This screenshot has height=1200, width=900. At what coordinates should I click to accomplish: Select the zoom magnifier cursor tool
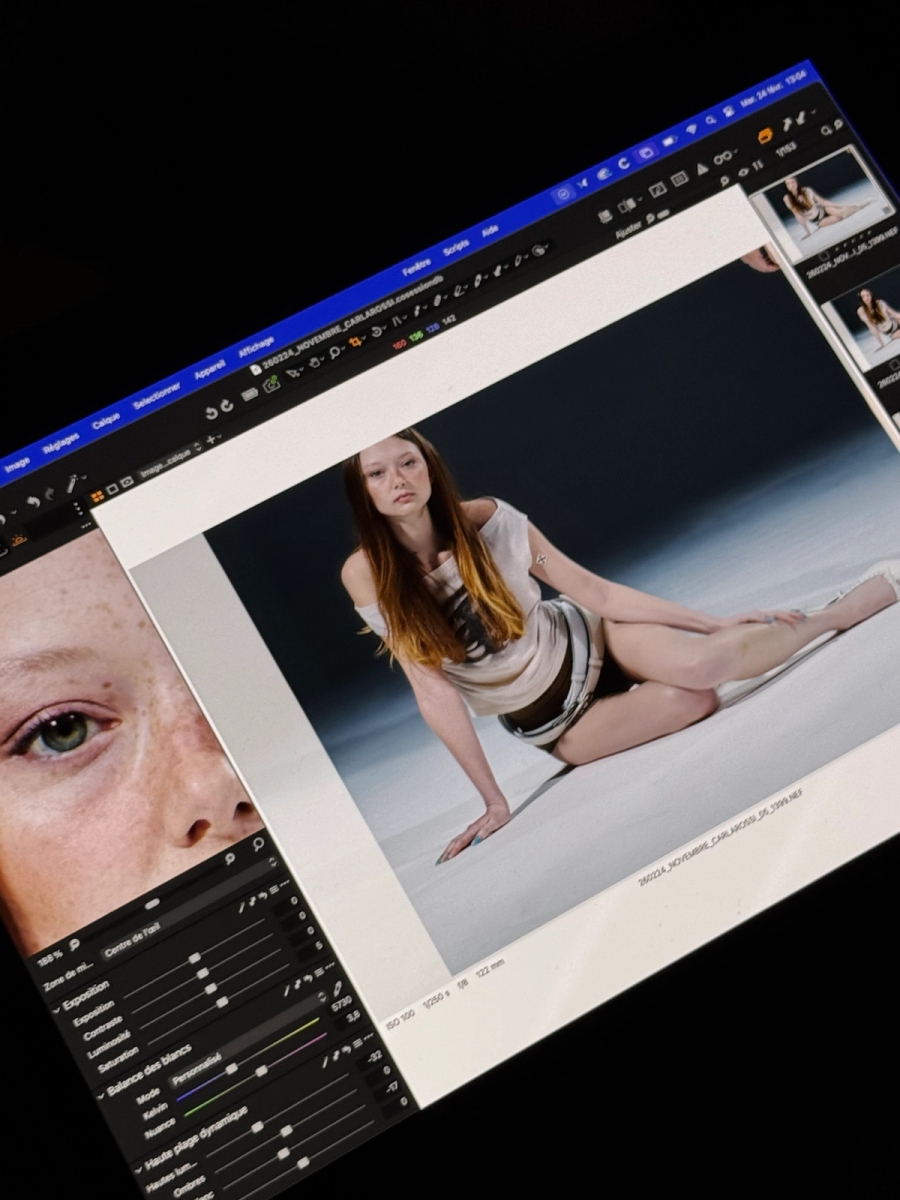tap(336, 351)
